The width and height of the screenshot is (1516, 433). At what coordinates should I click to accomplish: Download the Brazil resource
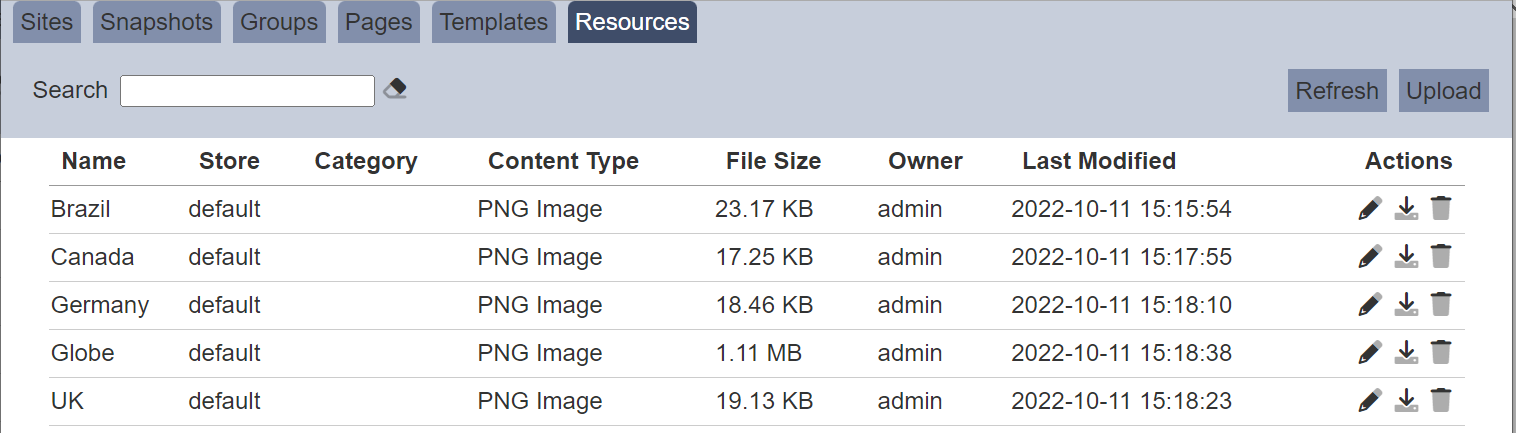[x=1406, y=209]
